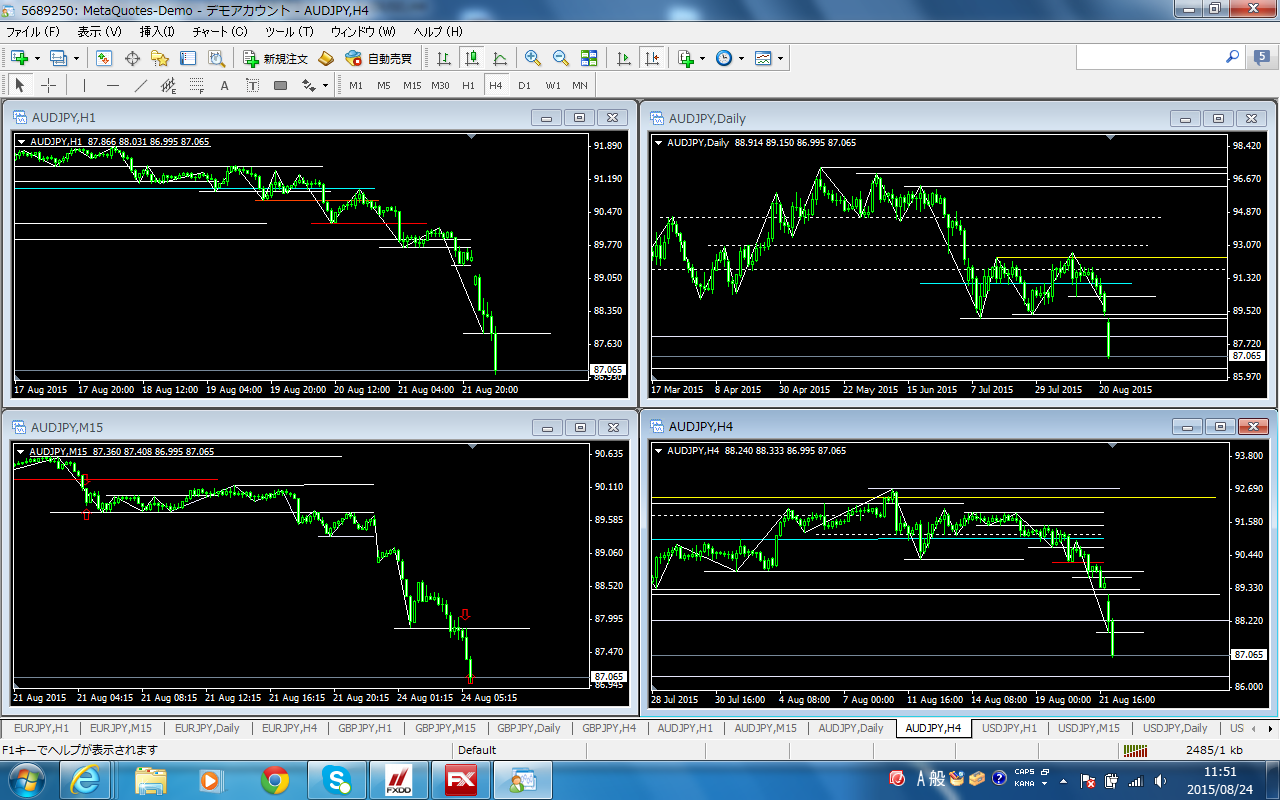Click the tile windows icon
The width and height of the screenshot is (1280, 800).
[x=589, y=59]
